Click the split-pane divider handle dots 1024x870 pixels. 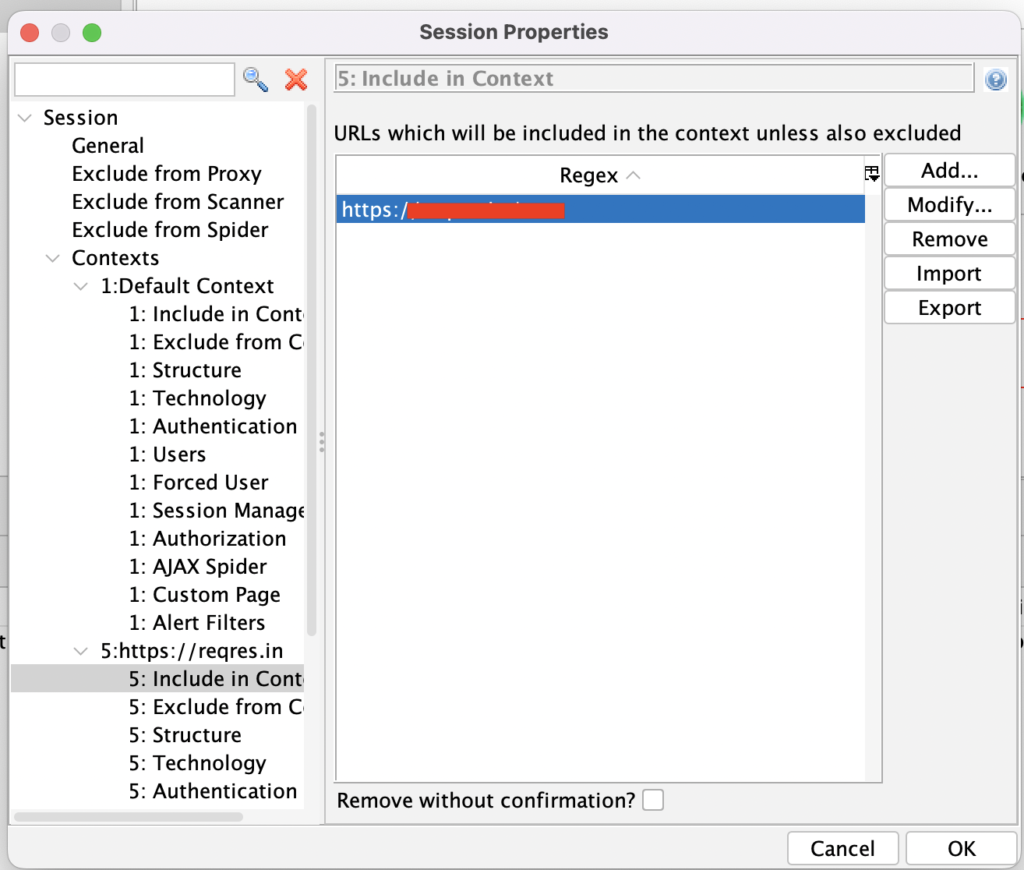point(321,442)
